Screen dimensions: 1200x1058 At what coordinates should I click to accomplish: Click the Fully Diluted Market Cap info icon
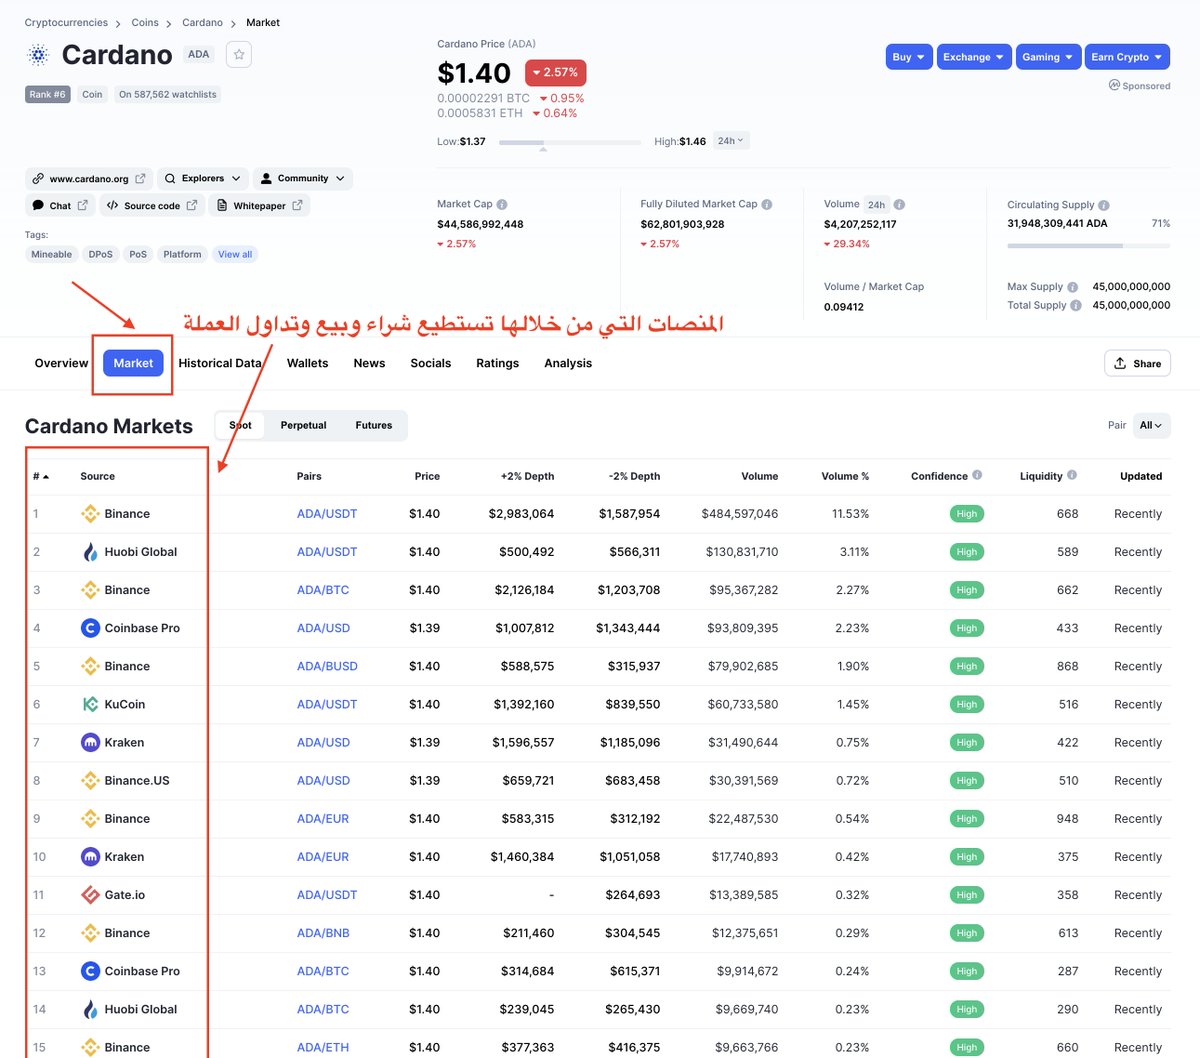767,204
